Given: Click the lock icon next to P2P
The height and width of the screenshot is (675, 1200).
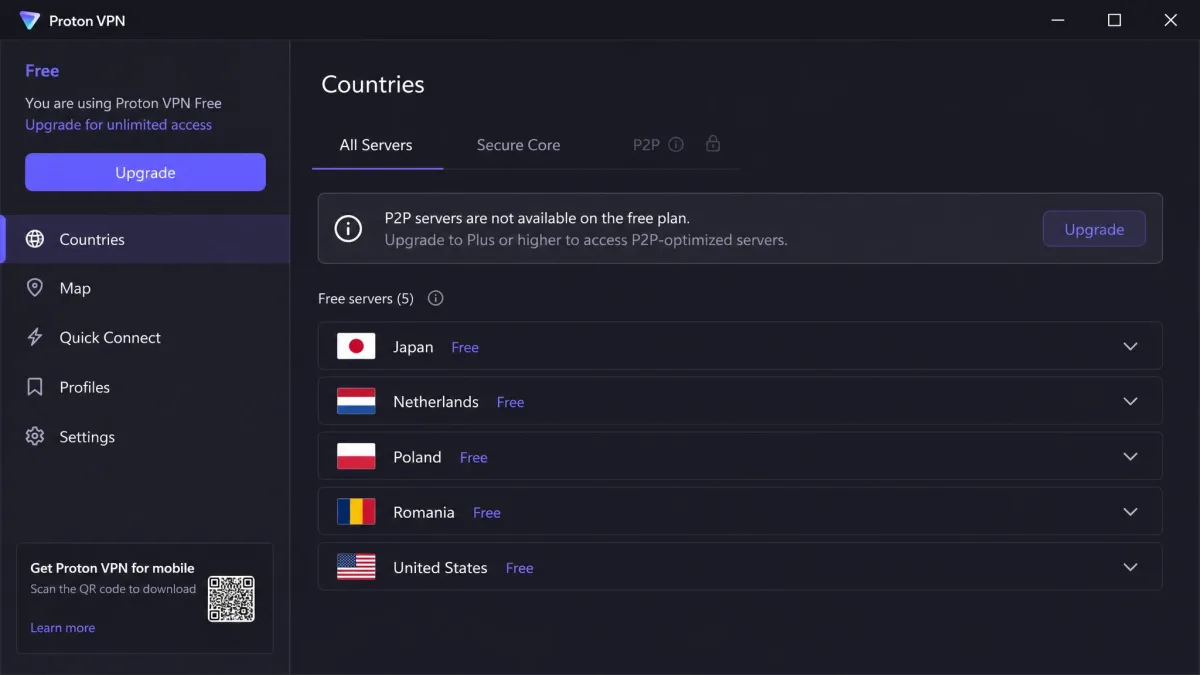Looking at the screenshot, I should pos(713,144).
